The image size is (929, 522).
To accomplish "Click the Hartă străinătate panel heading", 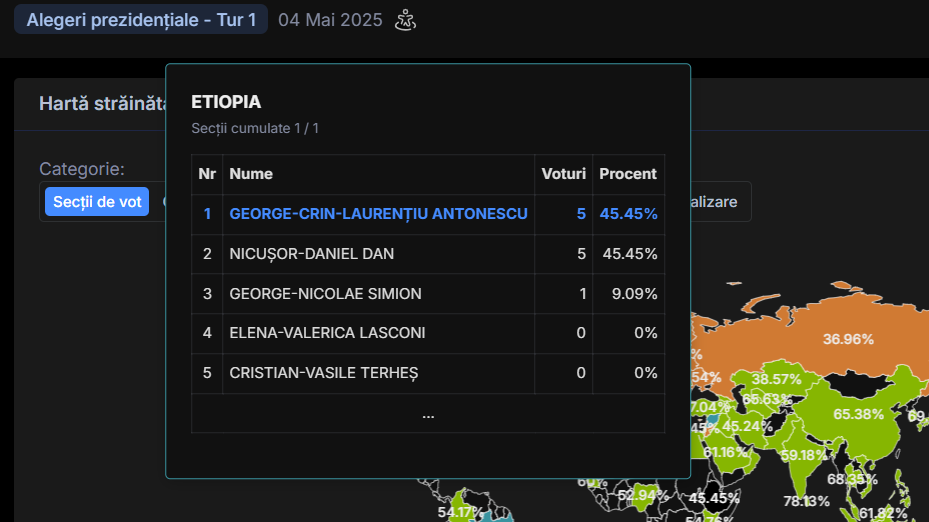I will 101,104.
